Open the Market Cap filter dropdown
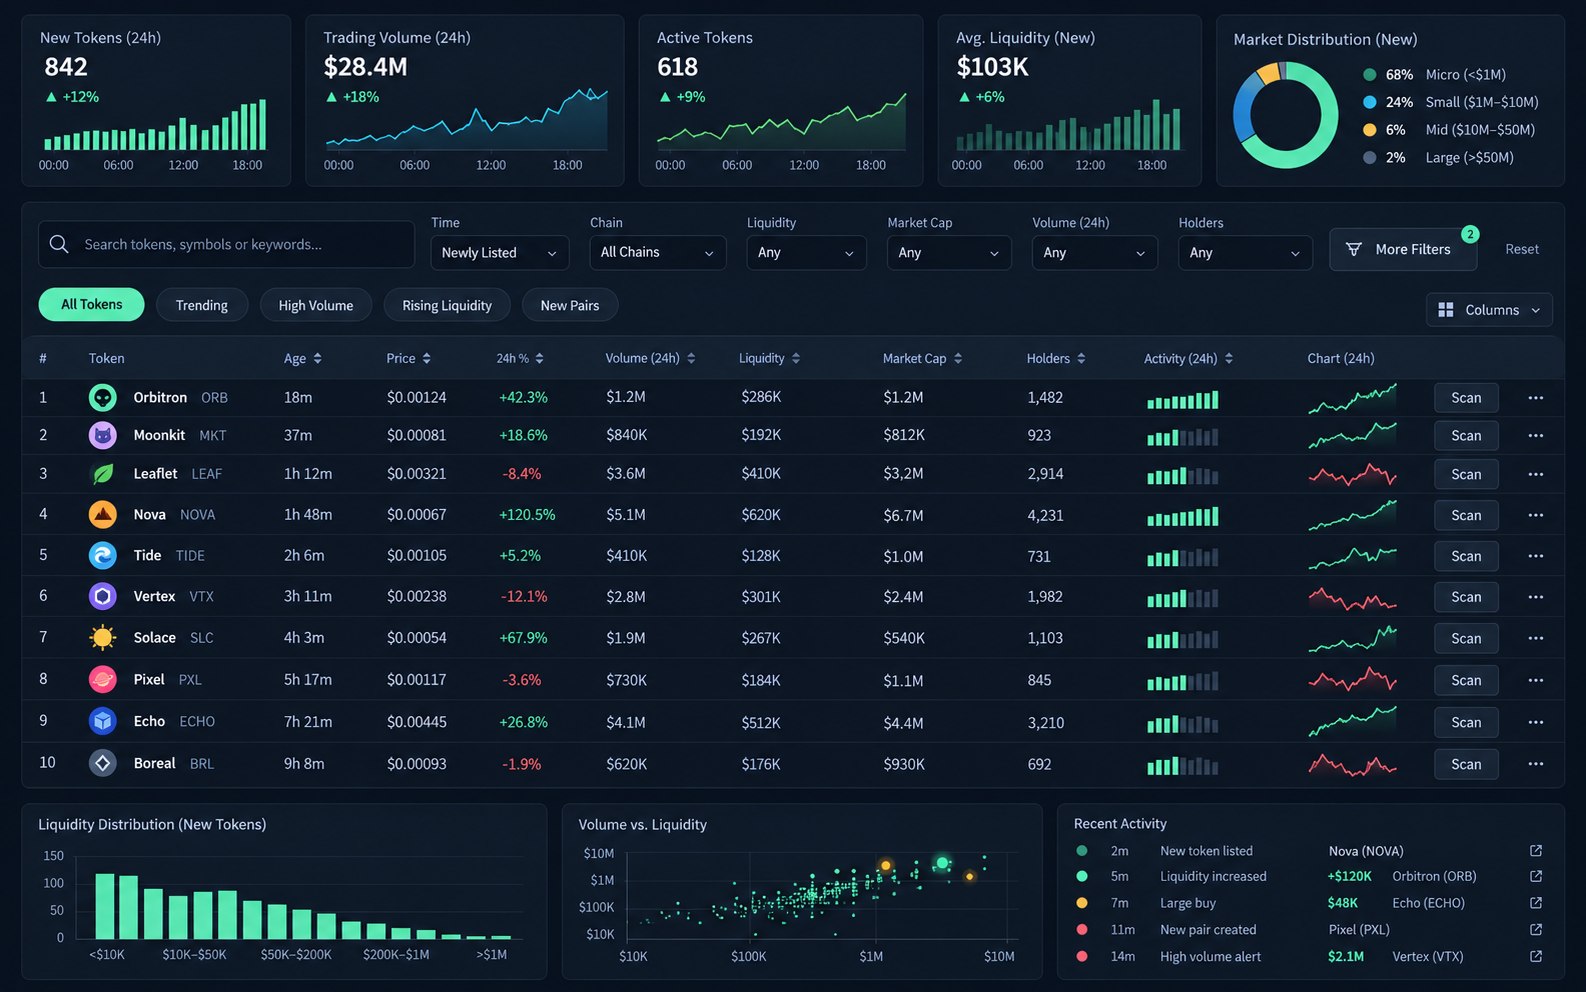 click(949, 253)
